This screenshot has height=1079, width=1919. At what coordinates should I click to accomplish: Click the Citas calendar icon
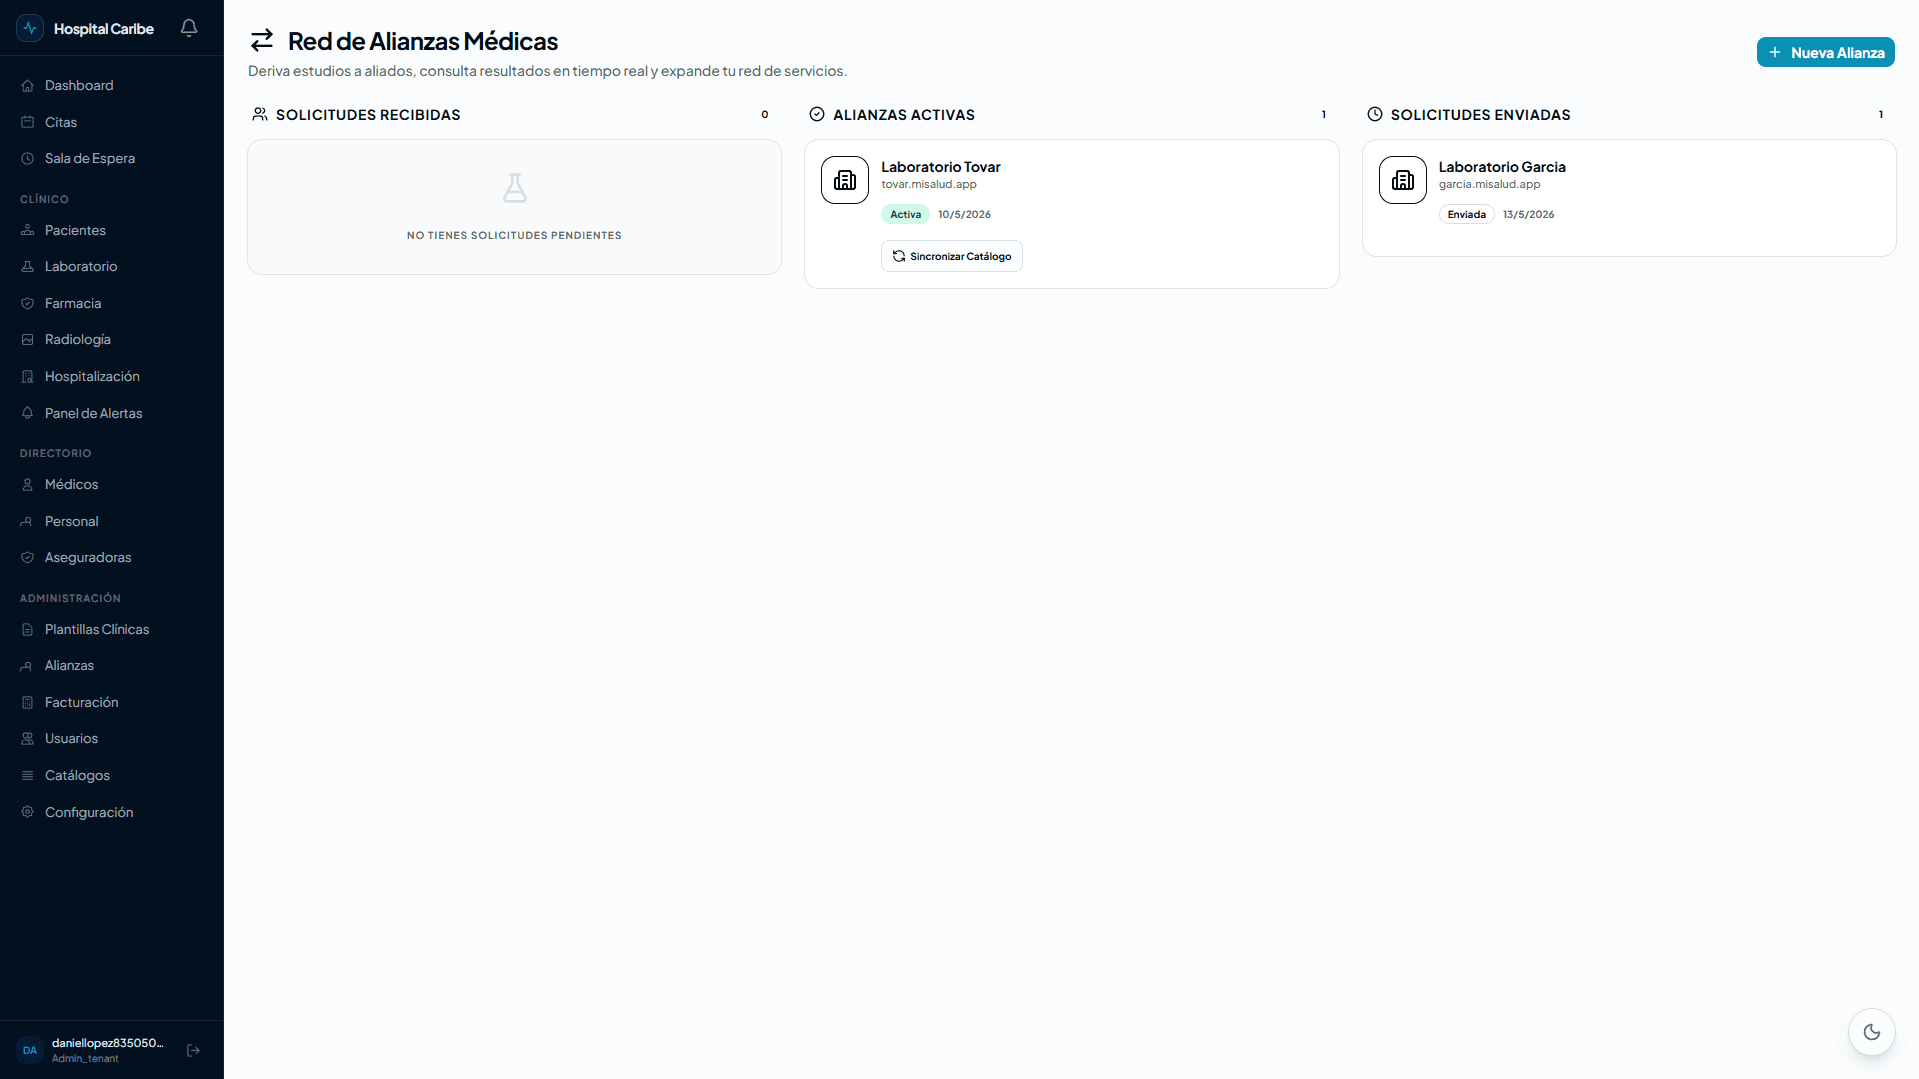click(x=28, y=122)
